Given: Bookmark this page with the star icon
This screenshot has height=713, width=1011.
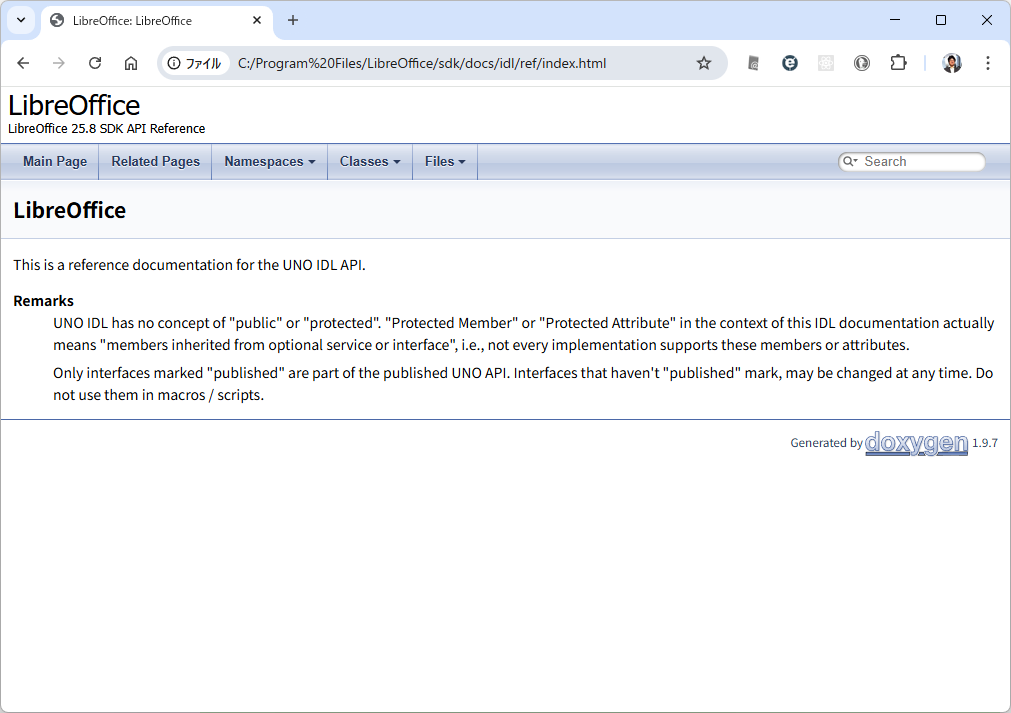Looking at the screenshot, I should pos(704,63).
